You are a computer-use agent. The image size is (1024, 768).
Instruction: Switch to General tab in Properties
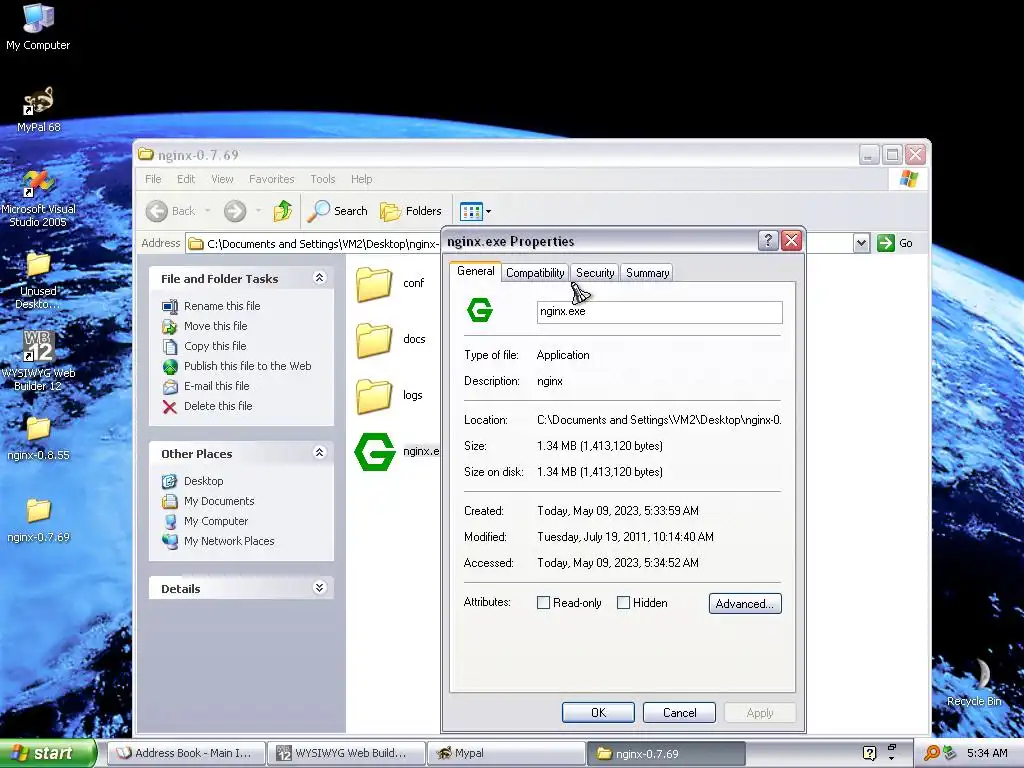click(x=475, y=271)
